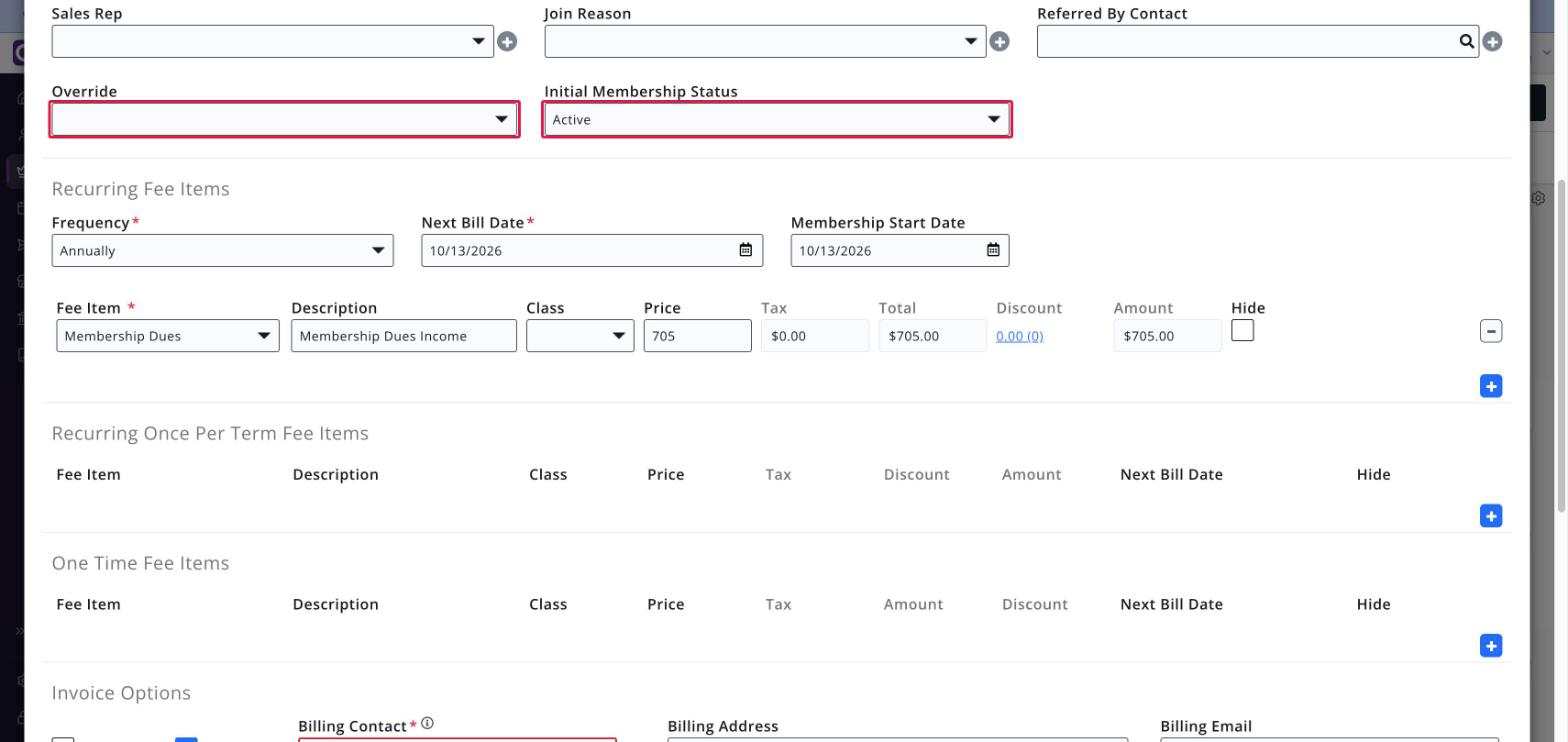Expand the Override dropdown
Image resolution: width=1568 pixels, height=742 pixels.
coord(284,119)
